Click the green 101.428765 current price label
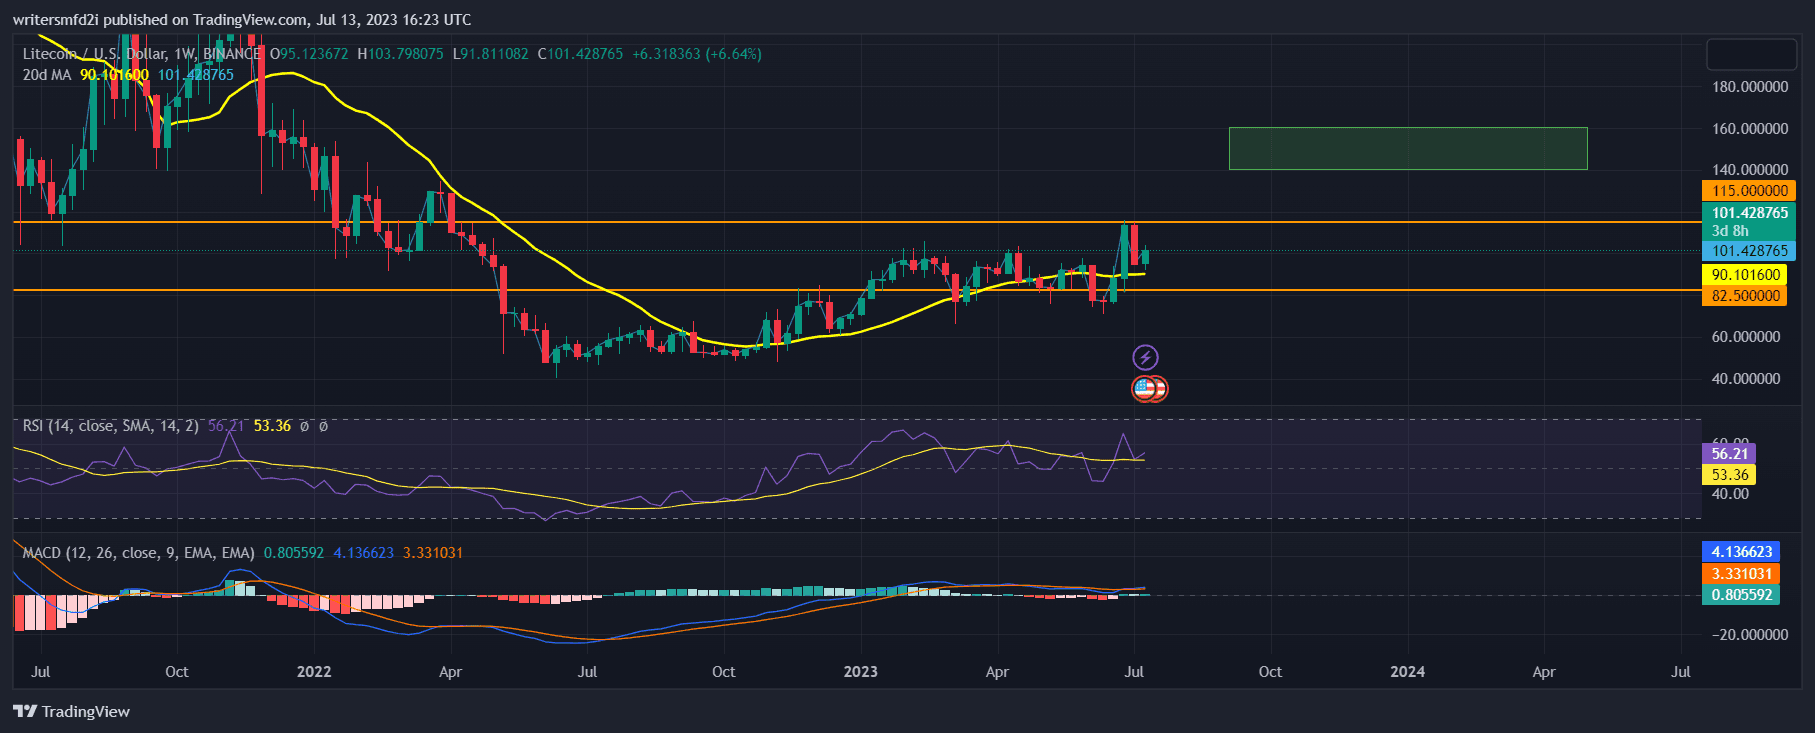 pos(1749,213)
